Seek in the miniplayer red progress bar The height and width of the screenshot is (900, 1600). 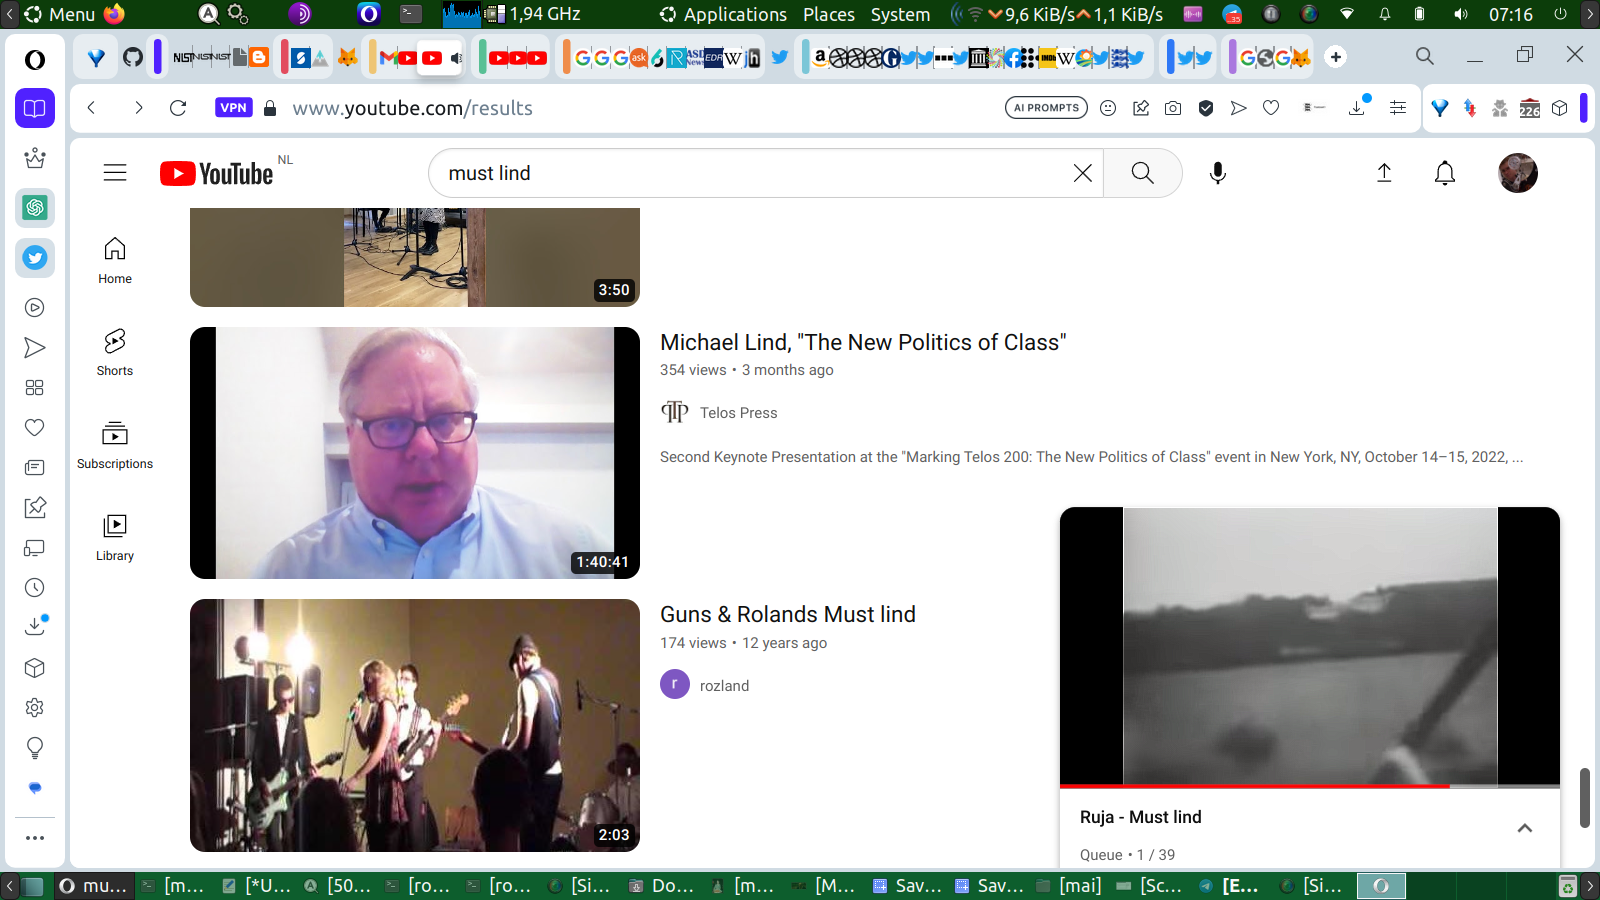pos(1310,786)
